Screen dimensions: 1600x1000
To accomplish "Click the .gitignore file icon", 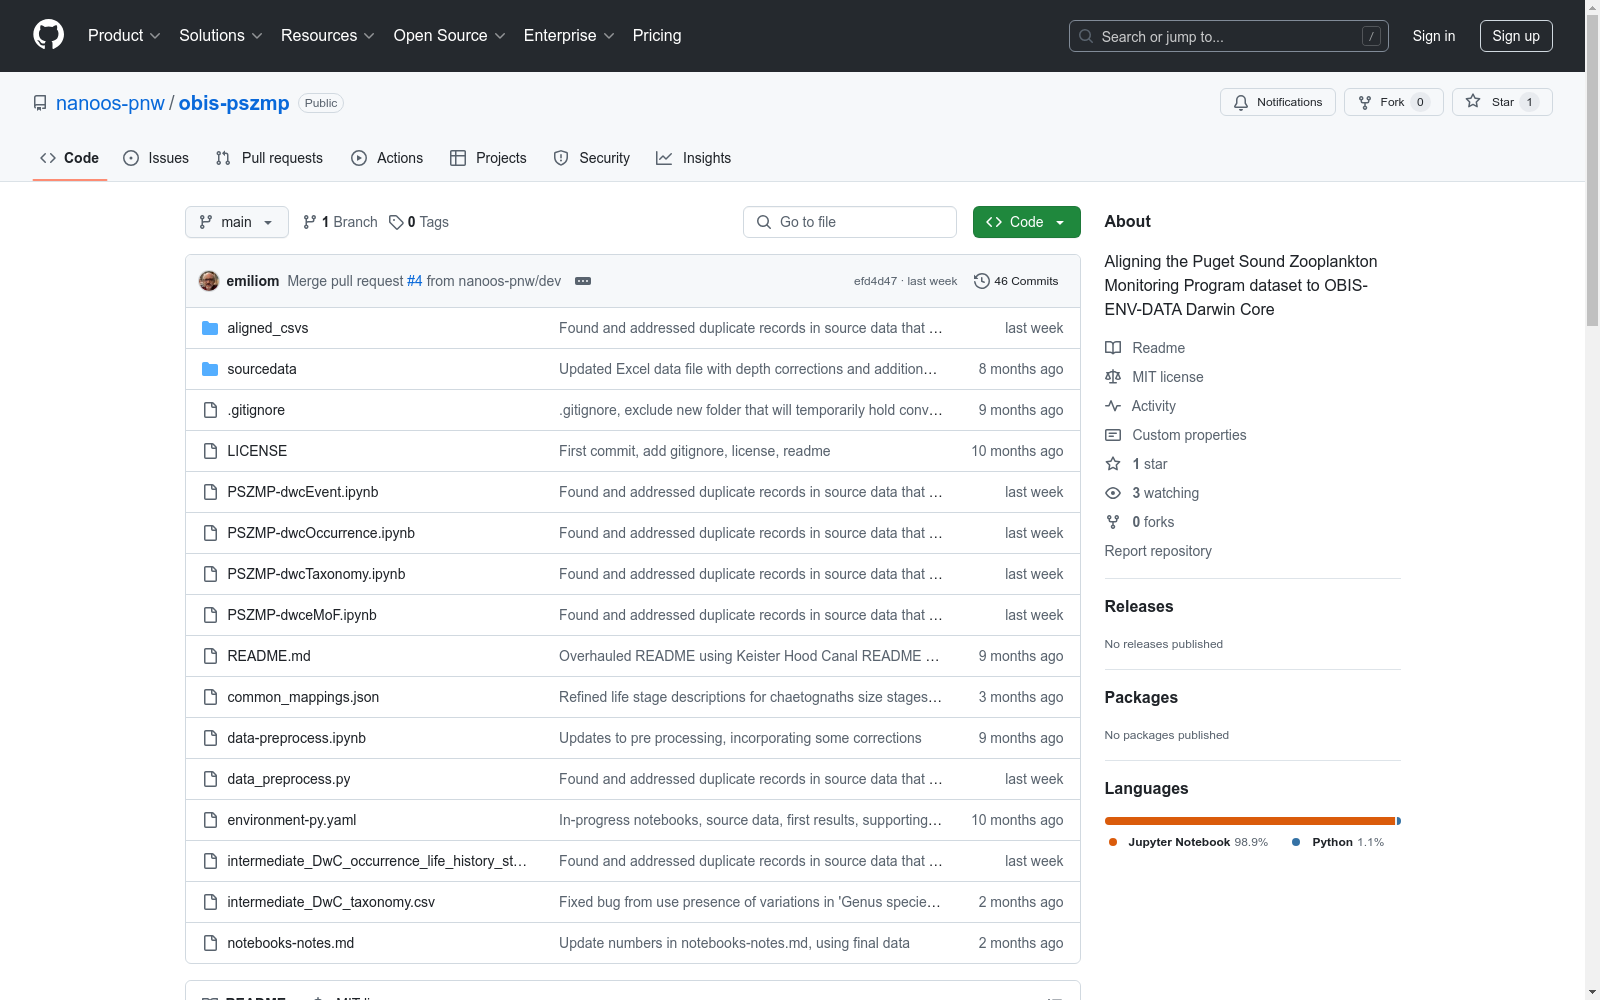I will click(x=210, y=410).
